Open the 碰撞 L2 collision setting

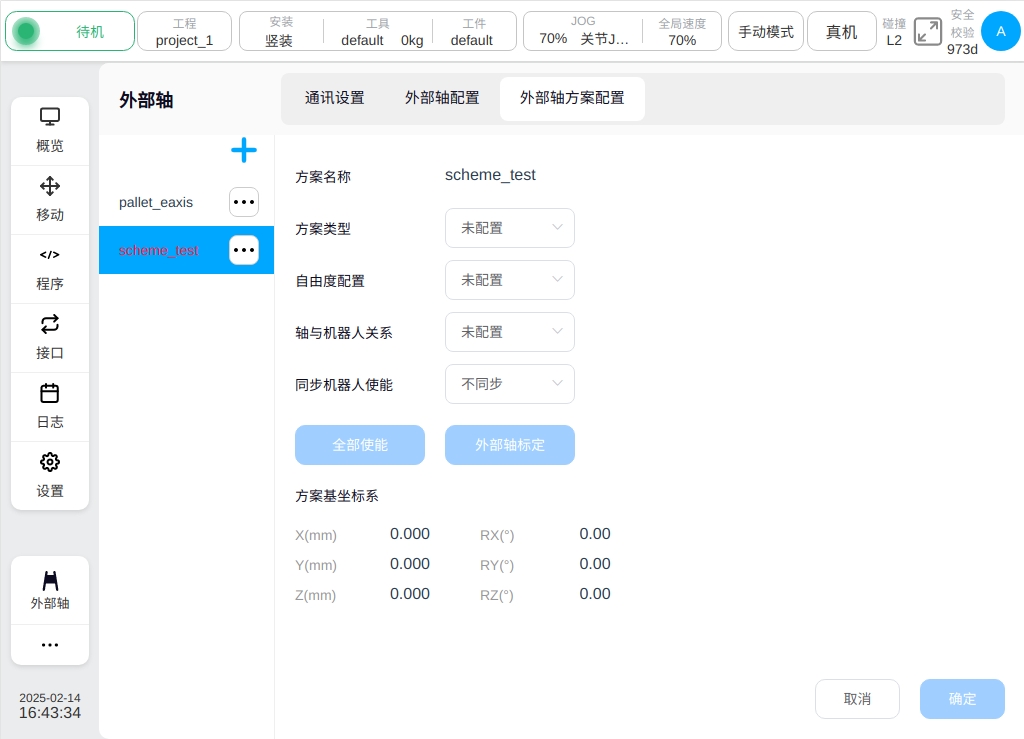(894, 31)
